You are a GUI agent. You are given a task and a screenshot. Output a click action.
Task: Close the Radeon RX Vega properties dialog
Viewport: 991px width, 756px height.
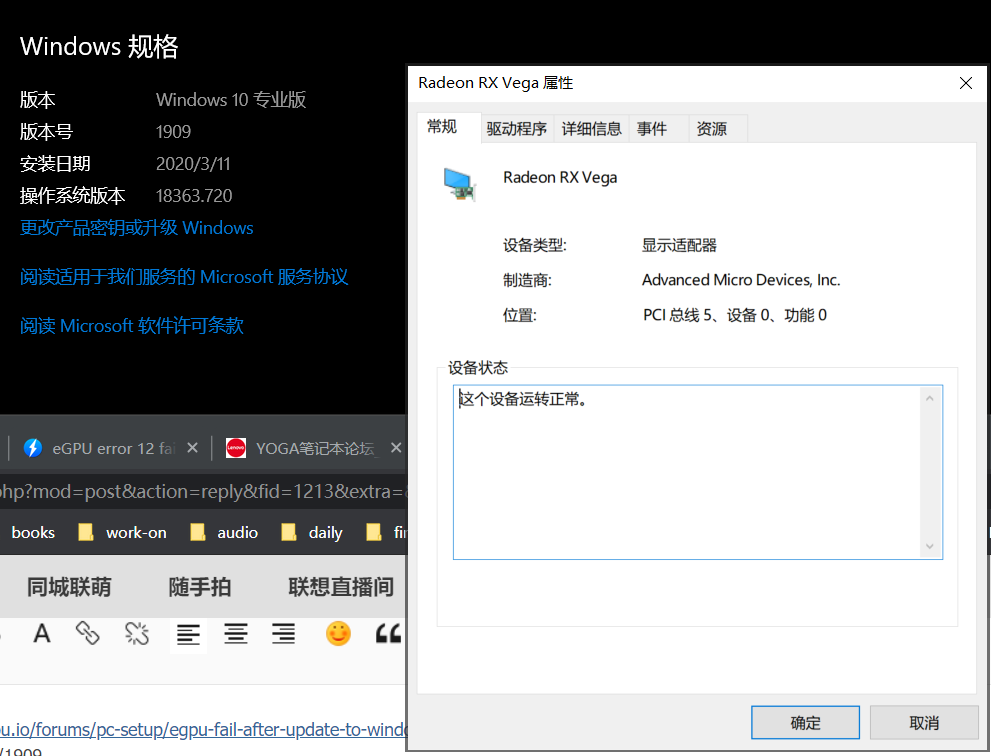tap(966, 83)
